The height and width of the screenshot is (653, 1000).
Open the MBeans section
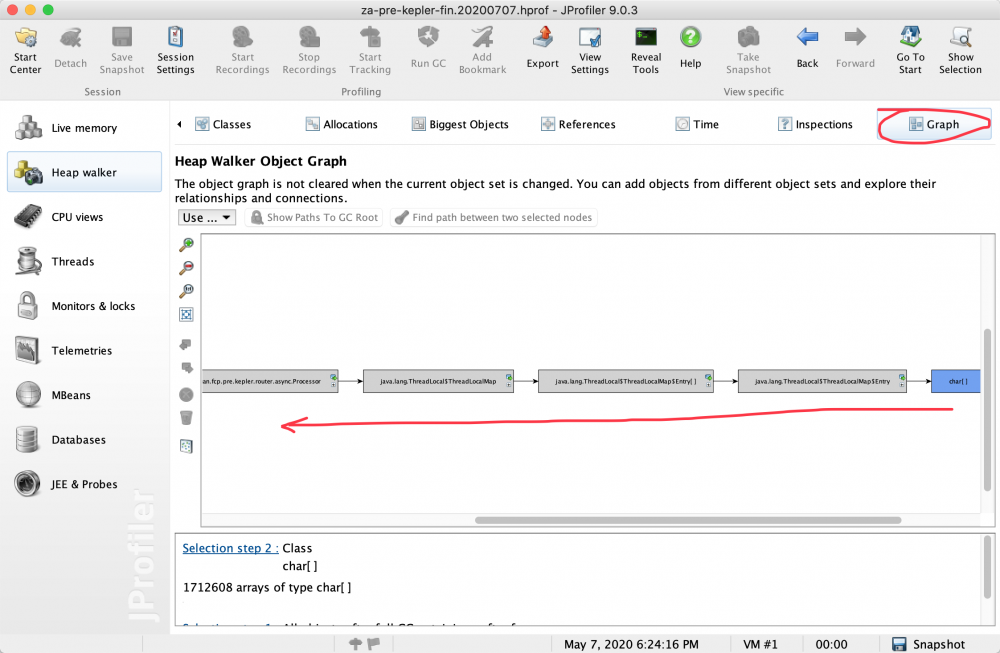[x=84, y=395]
